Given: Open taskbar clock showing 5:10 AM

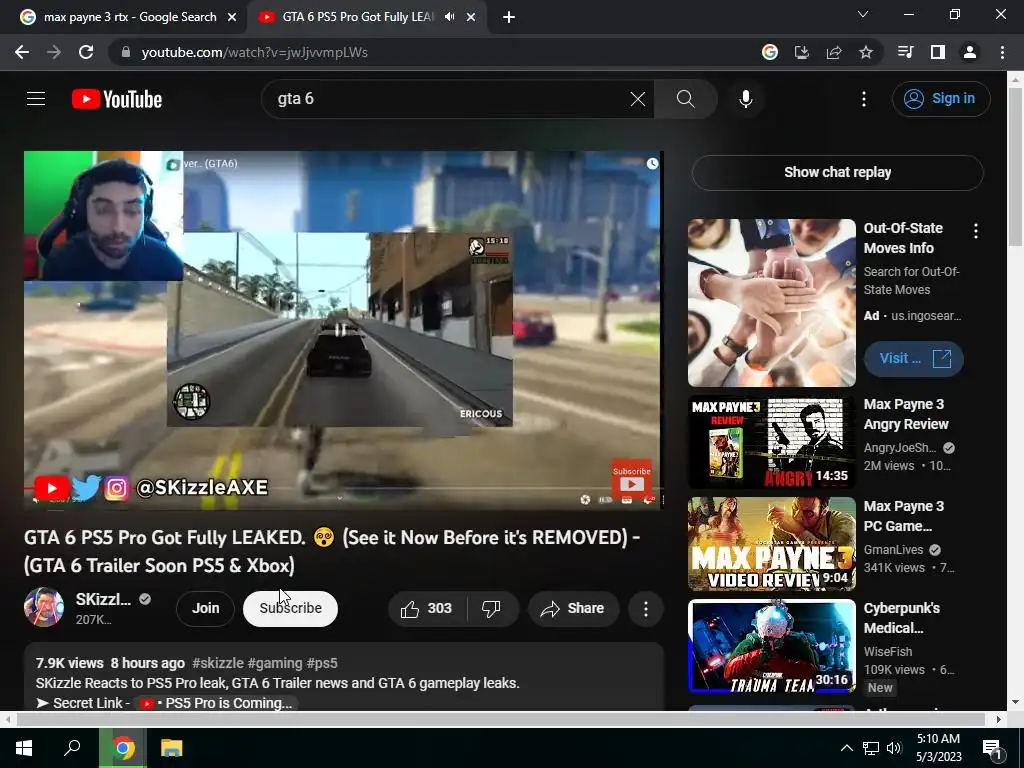Looking at the screenshot, I should [x=938, y=748].
